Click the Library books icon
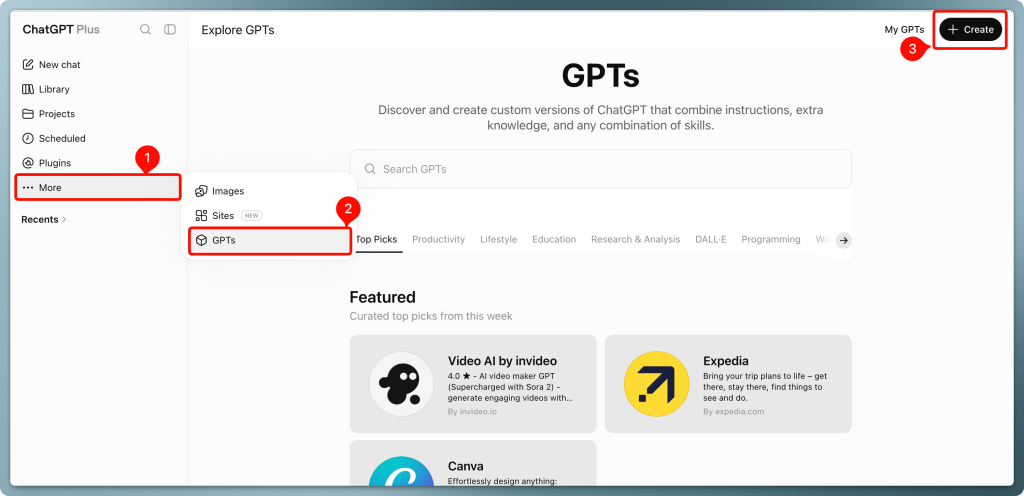Screen dimensions: 1024x496 [27, 89]
